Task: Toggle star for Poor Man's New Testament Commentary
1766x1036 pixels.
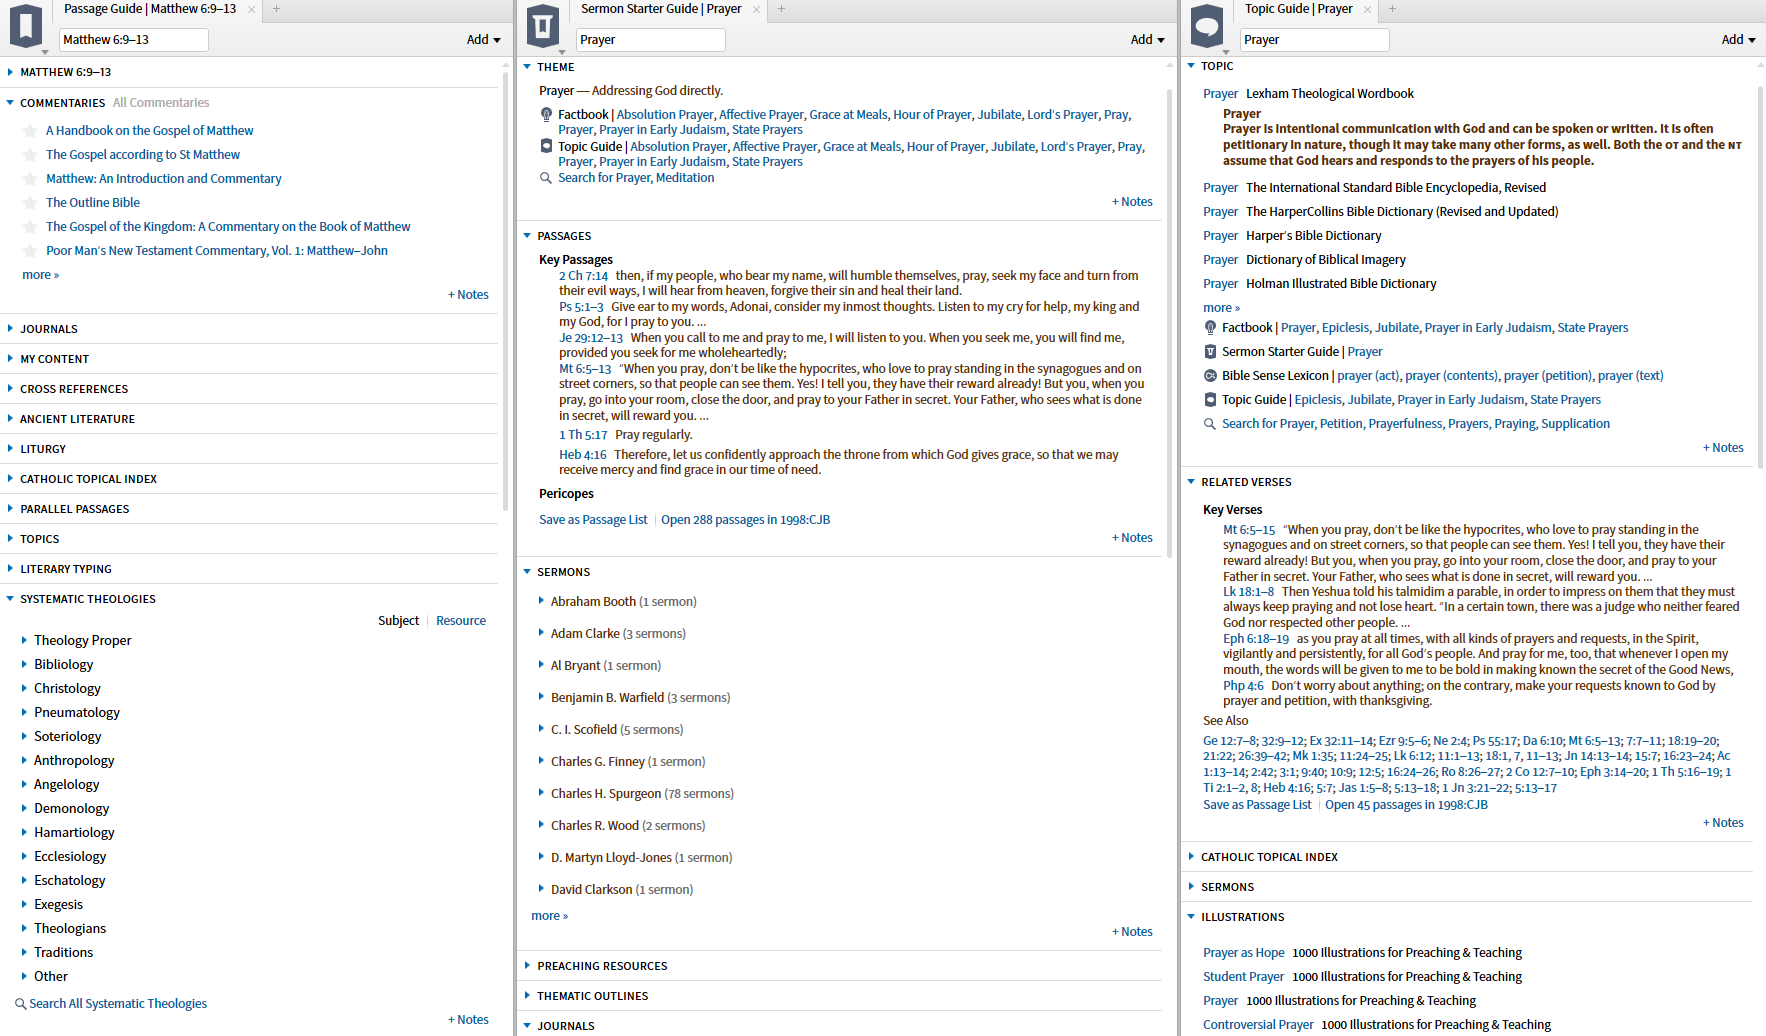Action: coord(30,251)
